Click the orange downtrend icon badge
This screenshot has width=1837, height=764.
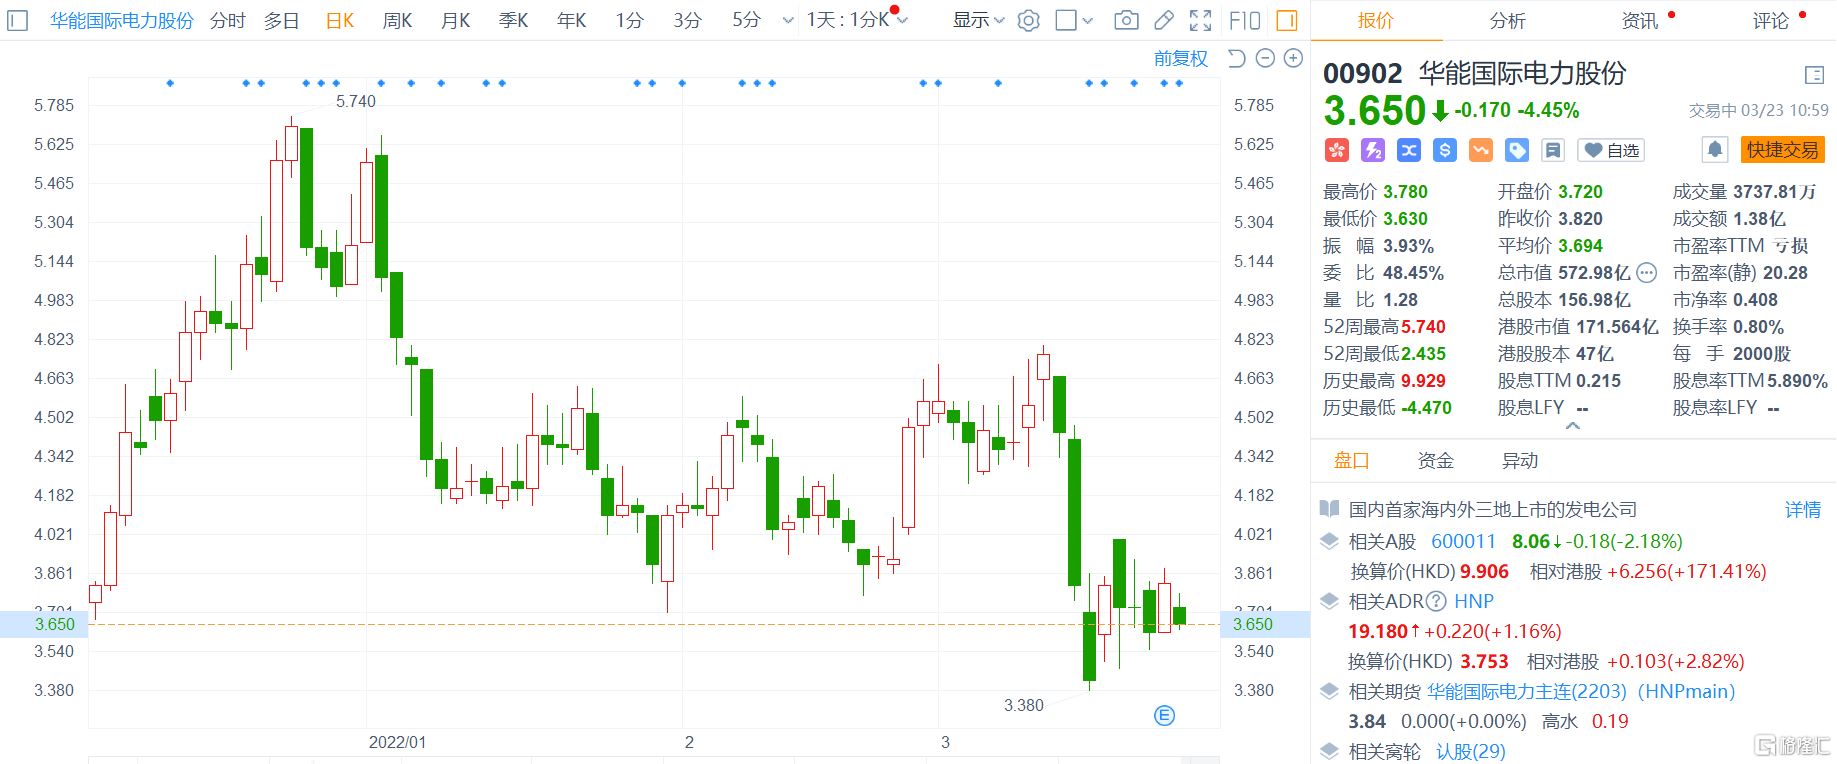coord(1481,150)
